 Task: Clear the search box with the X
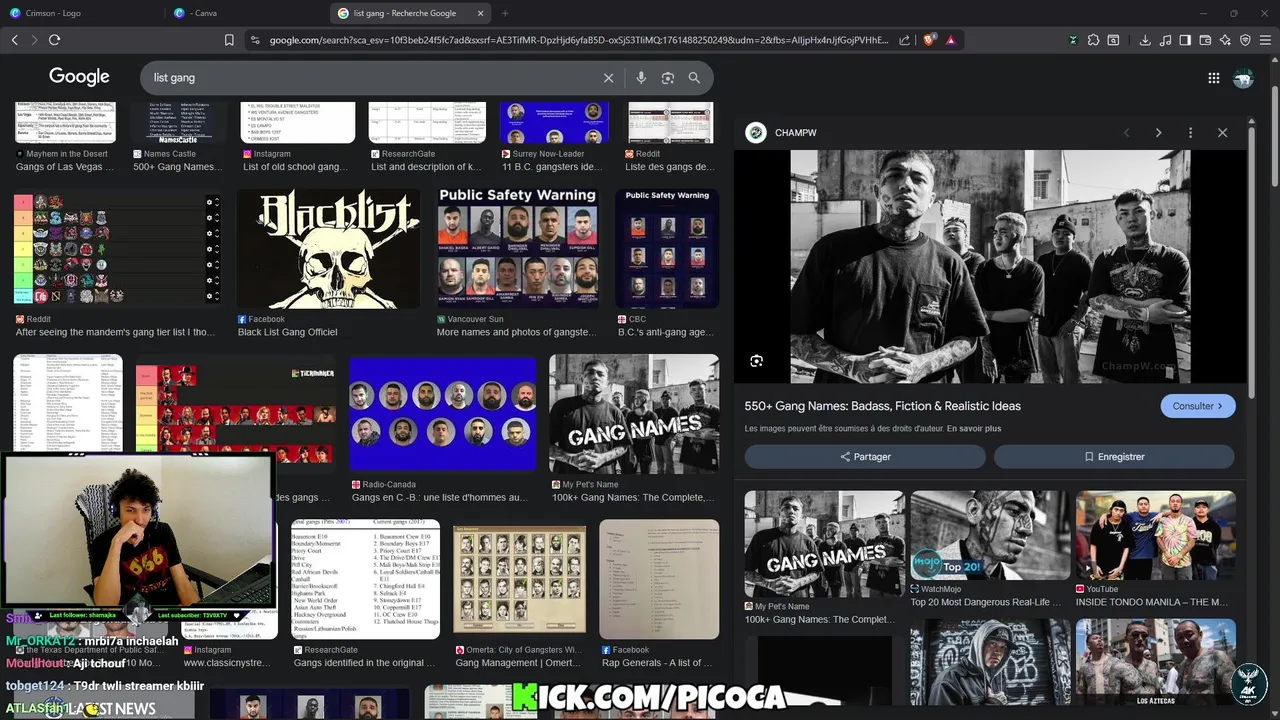point(608,78)
